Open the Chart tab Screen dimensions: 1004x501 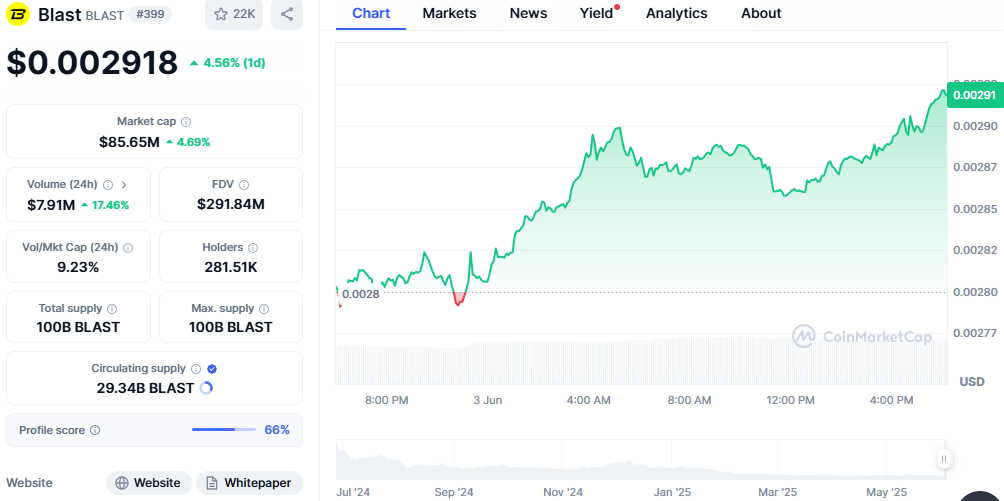coord(371,13)
